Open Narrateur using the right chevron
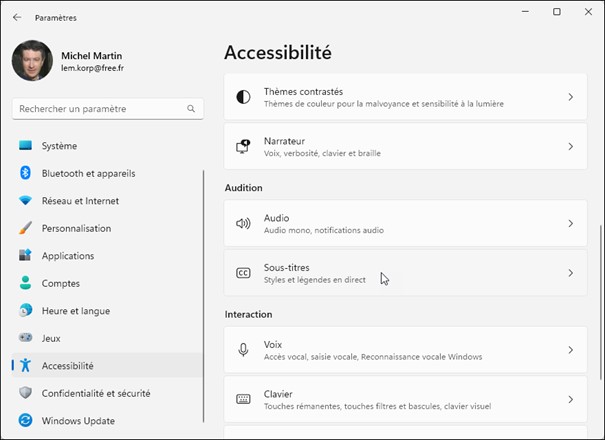 [x=570, y=147]
